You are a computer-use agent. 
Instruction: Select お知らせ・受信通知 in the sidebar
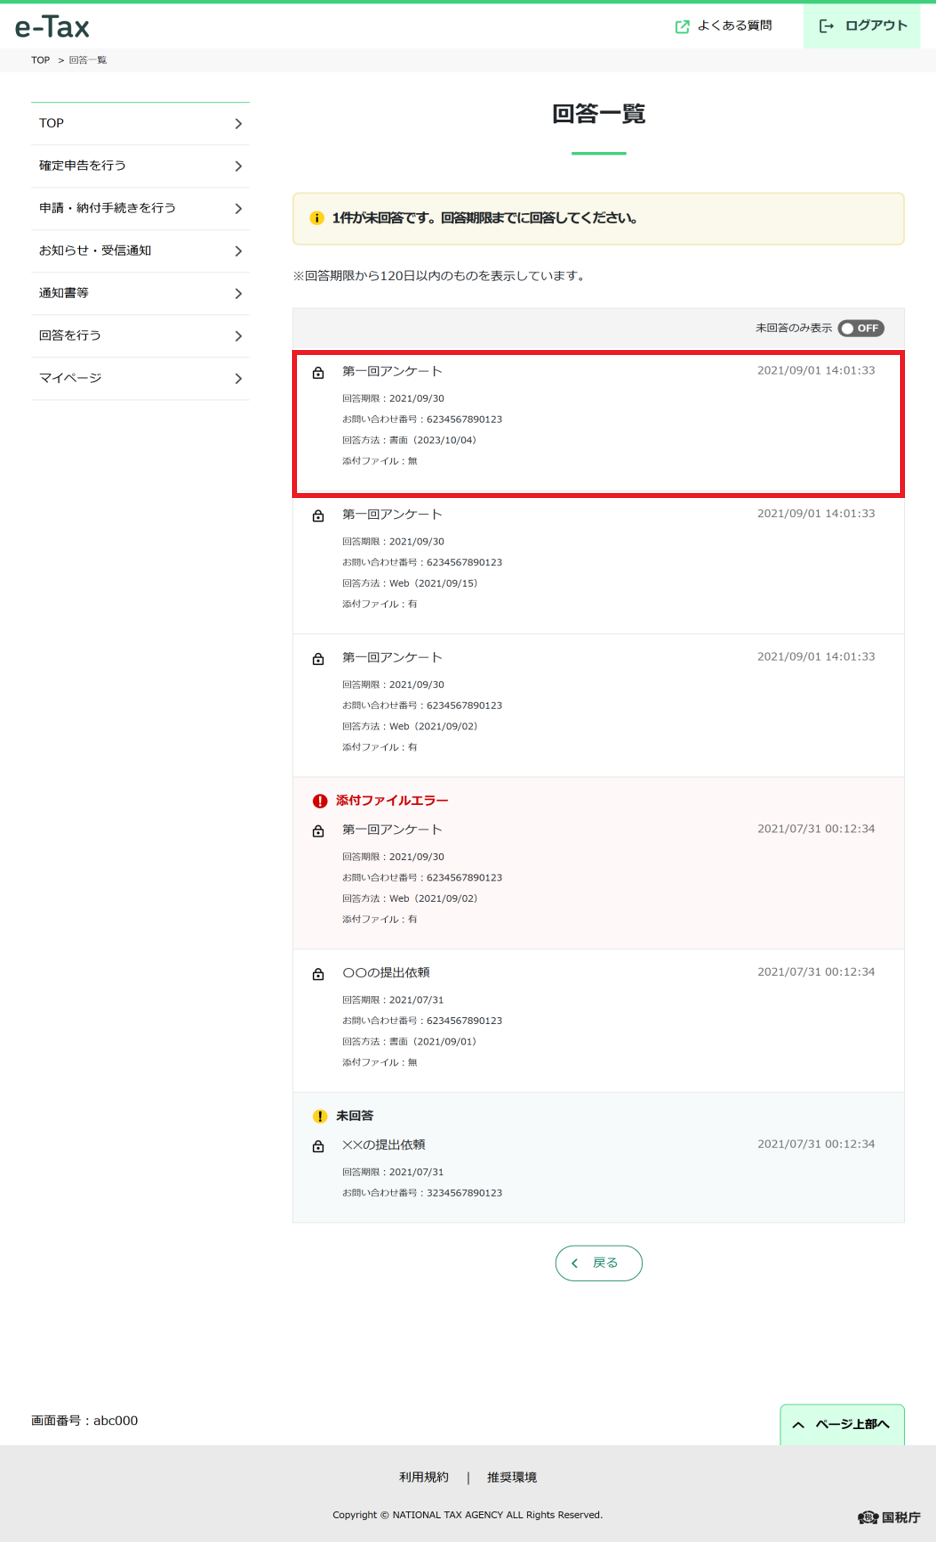pos(140,251)
